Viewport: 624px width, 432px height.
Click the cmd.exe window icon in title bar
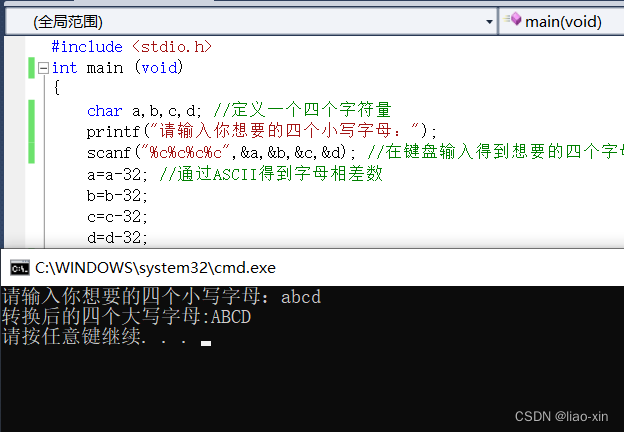tap(18, 268)
